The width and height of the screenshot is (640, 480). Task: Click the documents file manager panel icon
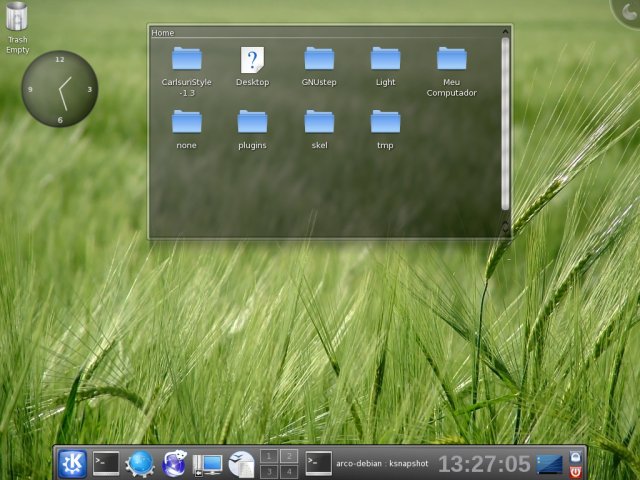(241, 464)
